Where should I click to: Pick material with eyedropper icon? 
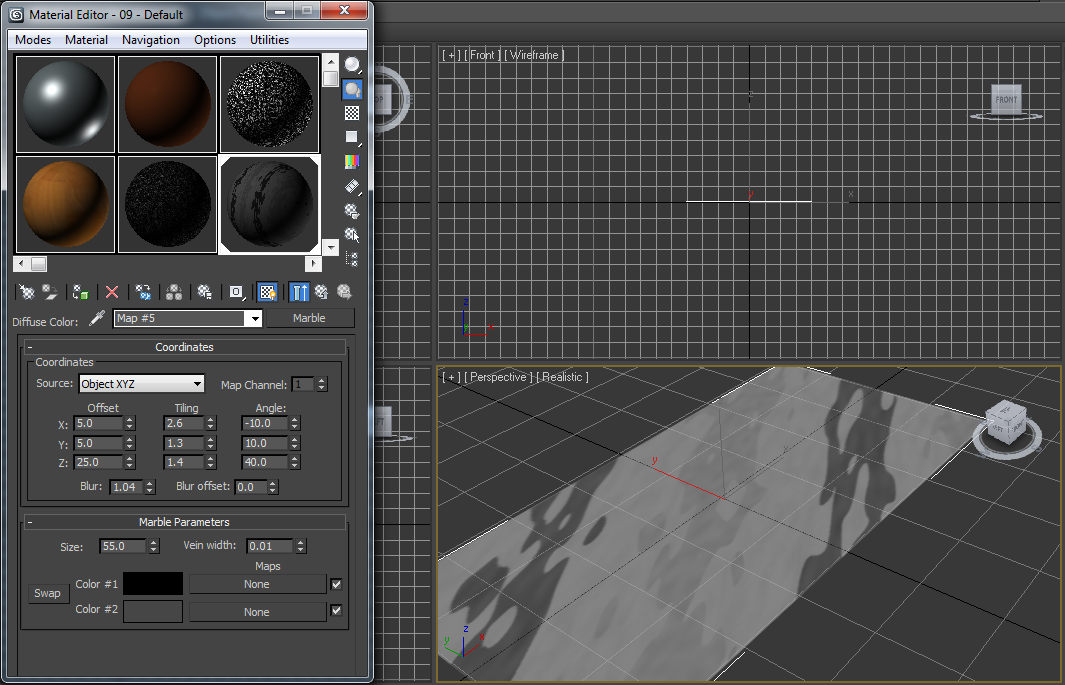[97, 318]
